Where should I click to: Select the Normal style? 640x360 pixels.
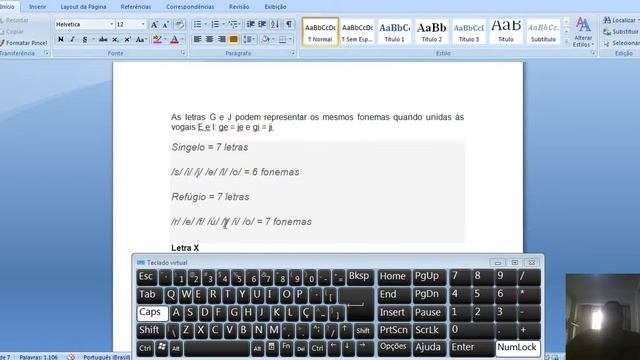[320, 31]
